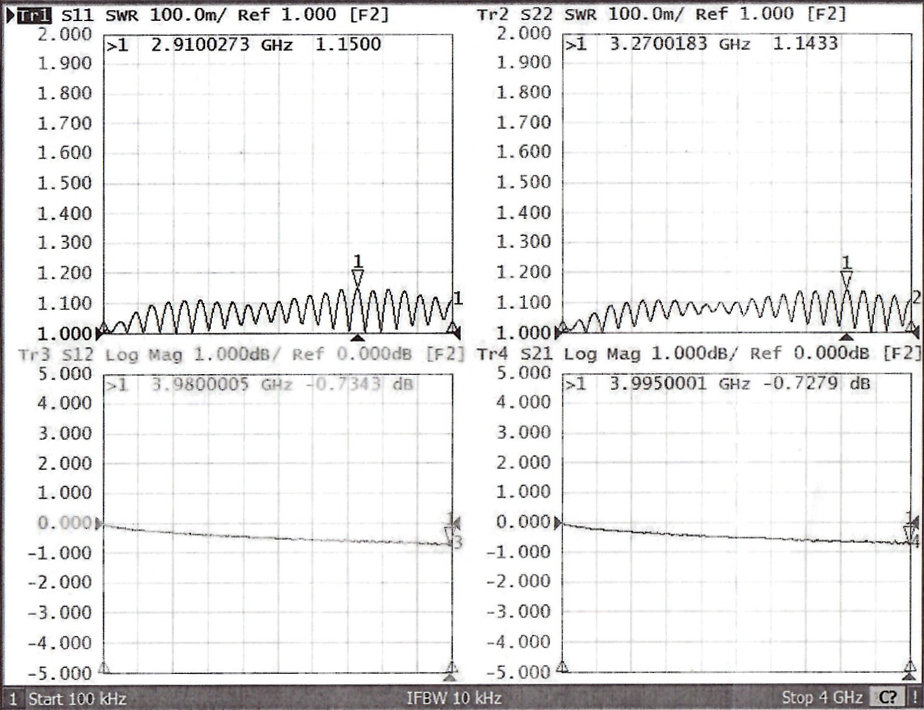Click the exclamation warning icon in status bar
The width and height of the screenshot is (924, 710).
click(x=913, y=698)
